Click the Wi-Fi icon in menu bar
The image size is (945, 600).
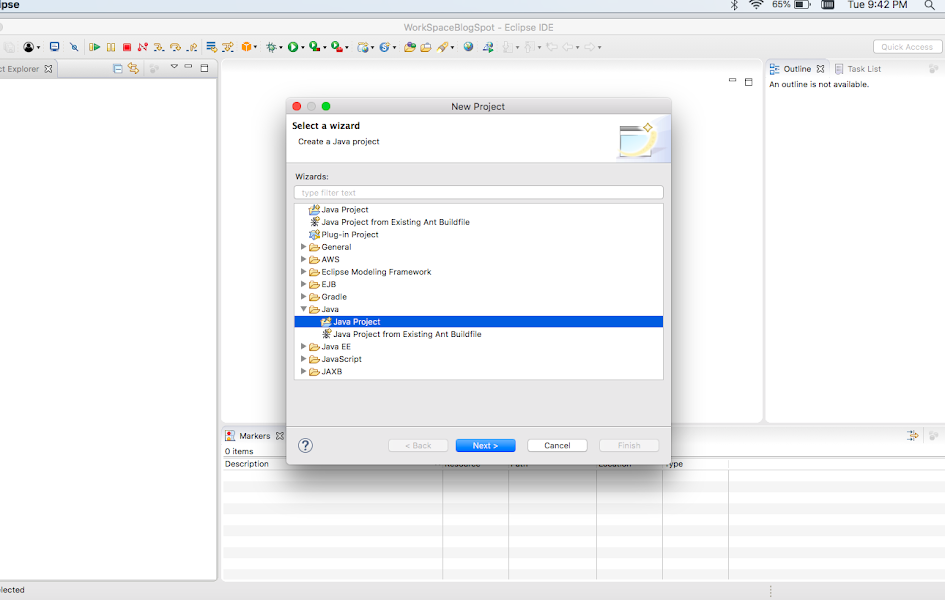tap(756, 5)
